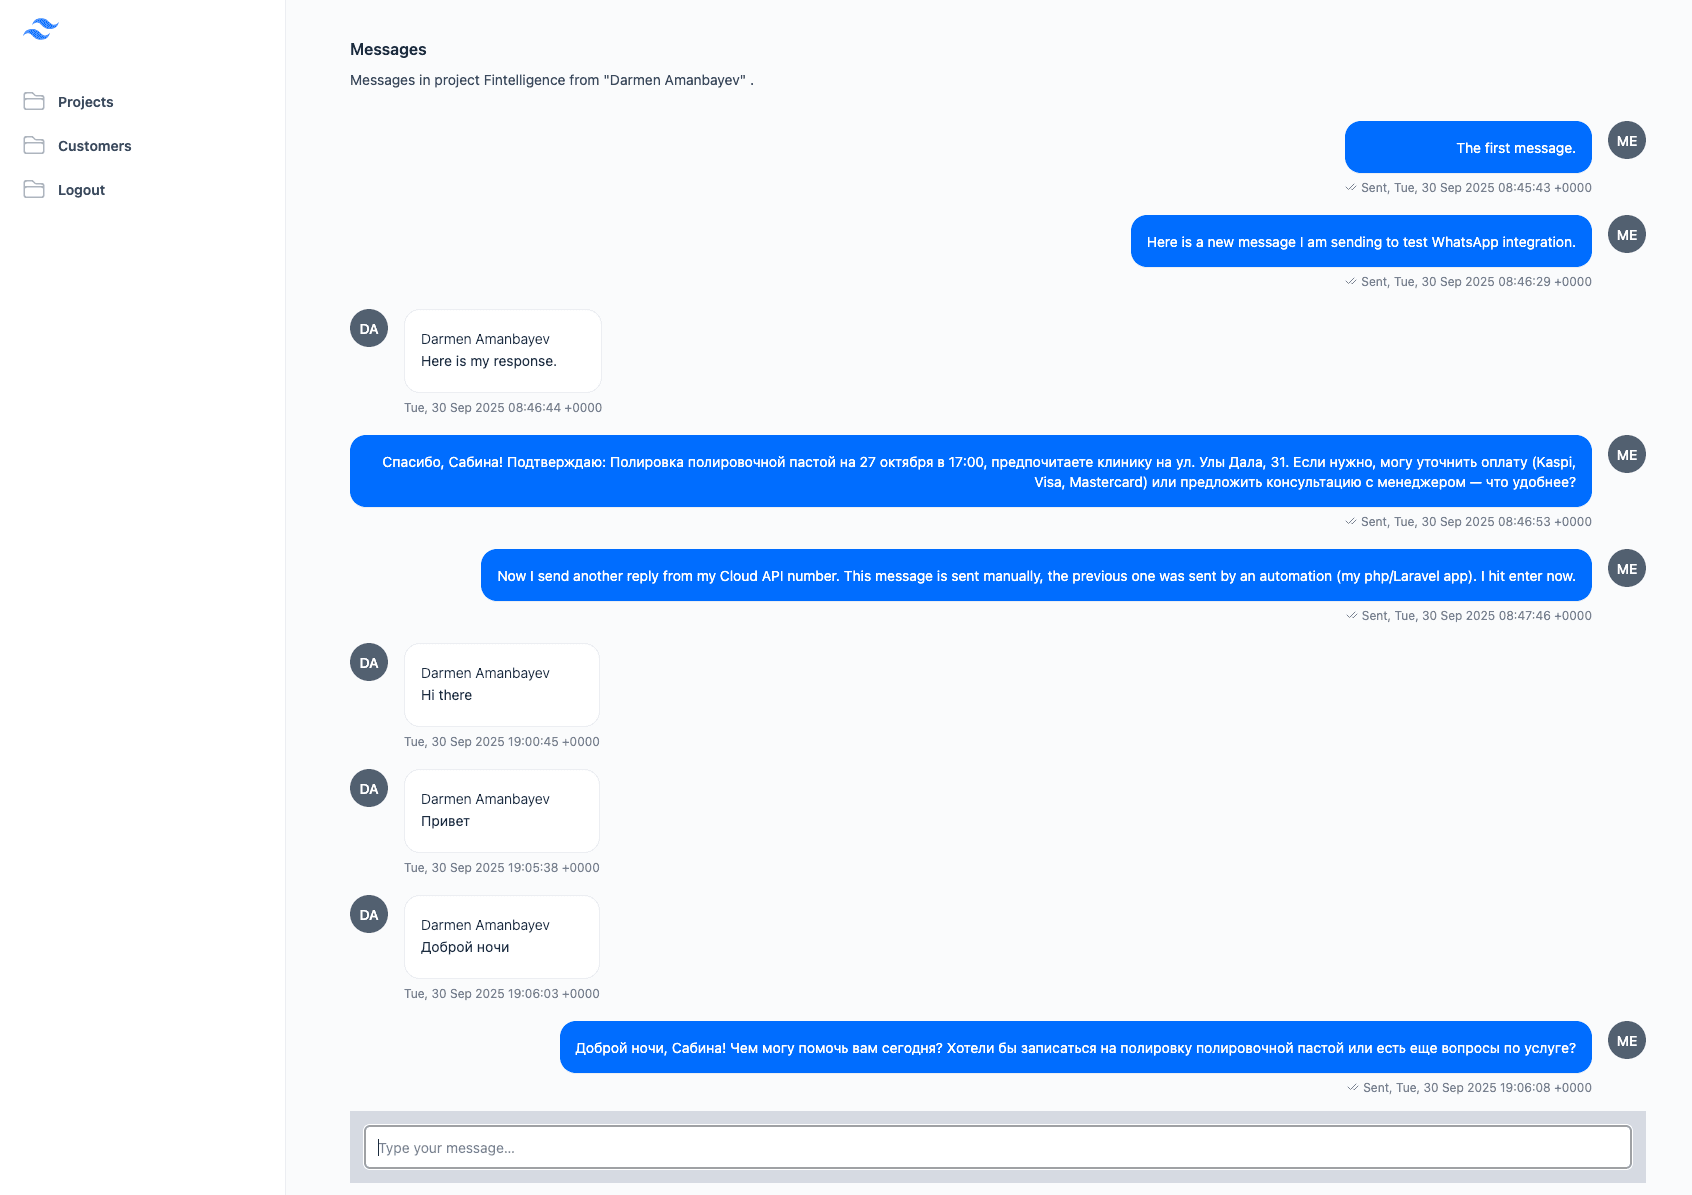This screenshot has width=1692, height=1195.
Task: Click "The first message." blue bubble
Action: pyautogui.click(x=1467, y=148)
